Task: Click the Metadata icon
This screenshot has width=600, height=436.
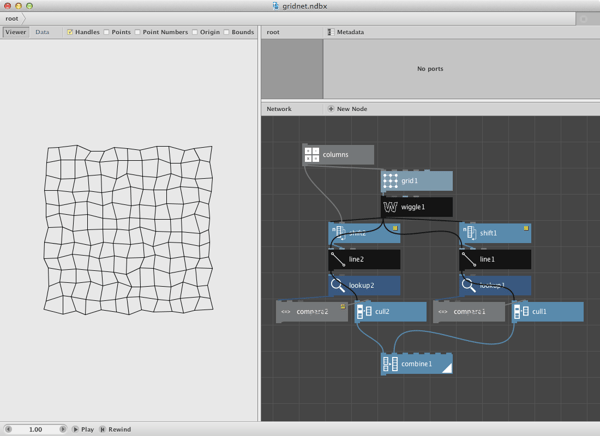Action: click(331, 32)
